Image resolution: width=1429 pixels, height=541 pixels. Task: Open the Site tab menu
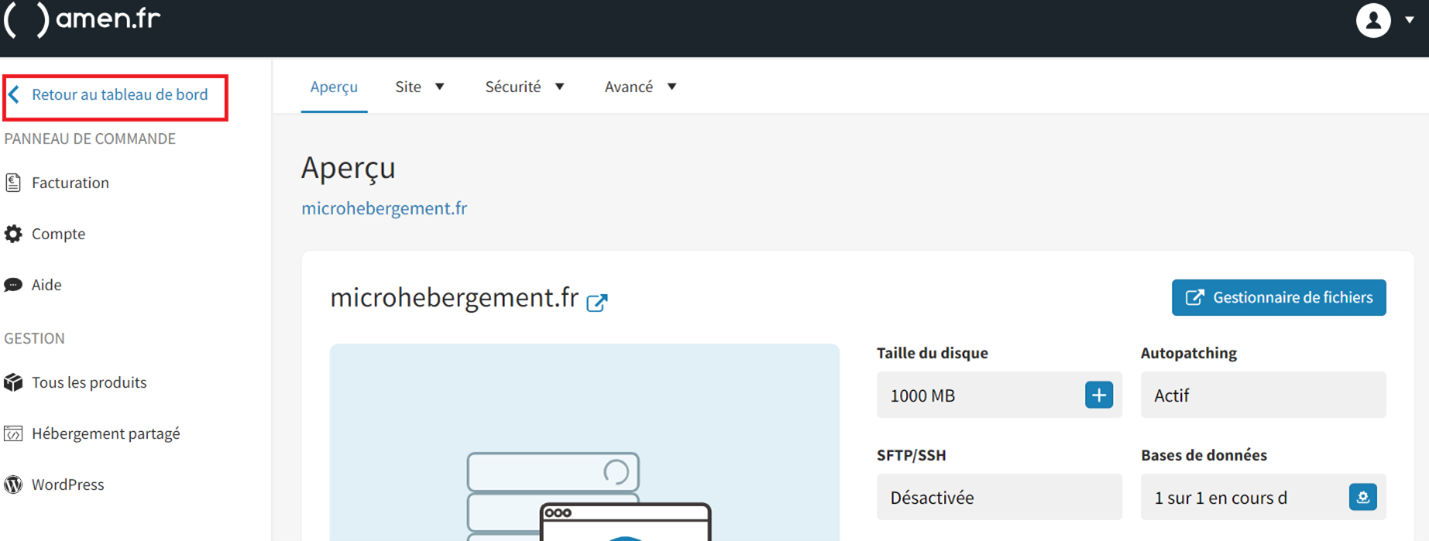408,87
